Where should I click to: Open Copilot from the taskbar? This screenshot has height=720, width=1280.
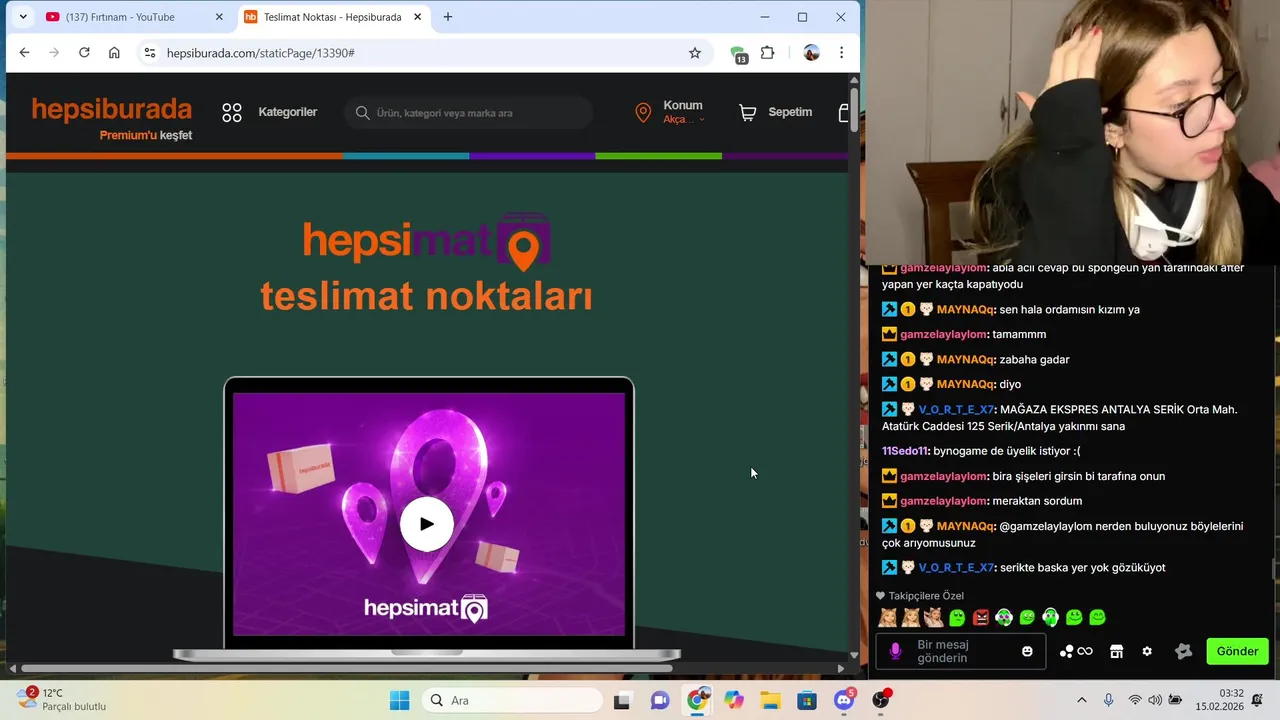click(733, 700)
